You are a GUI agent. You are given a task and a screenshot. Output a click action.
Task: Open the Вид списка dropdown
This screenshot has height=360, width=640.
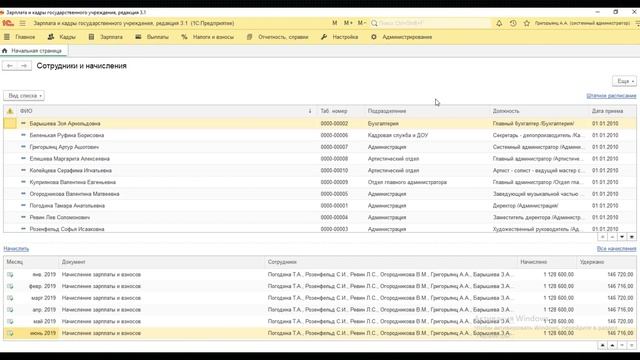[x=24, y=96]
